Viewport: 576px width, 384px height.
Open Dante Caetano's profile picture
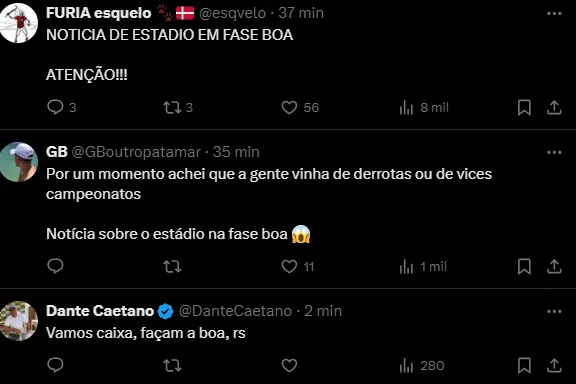[19, 321]
